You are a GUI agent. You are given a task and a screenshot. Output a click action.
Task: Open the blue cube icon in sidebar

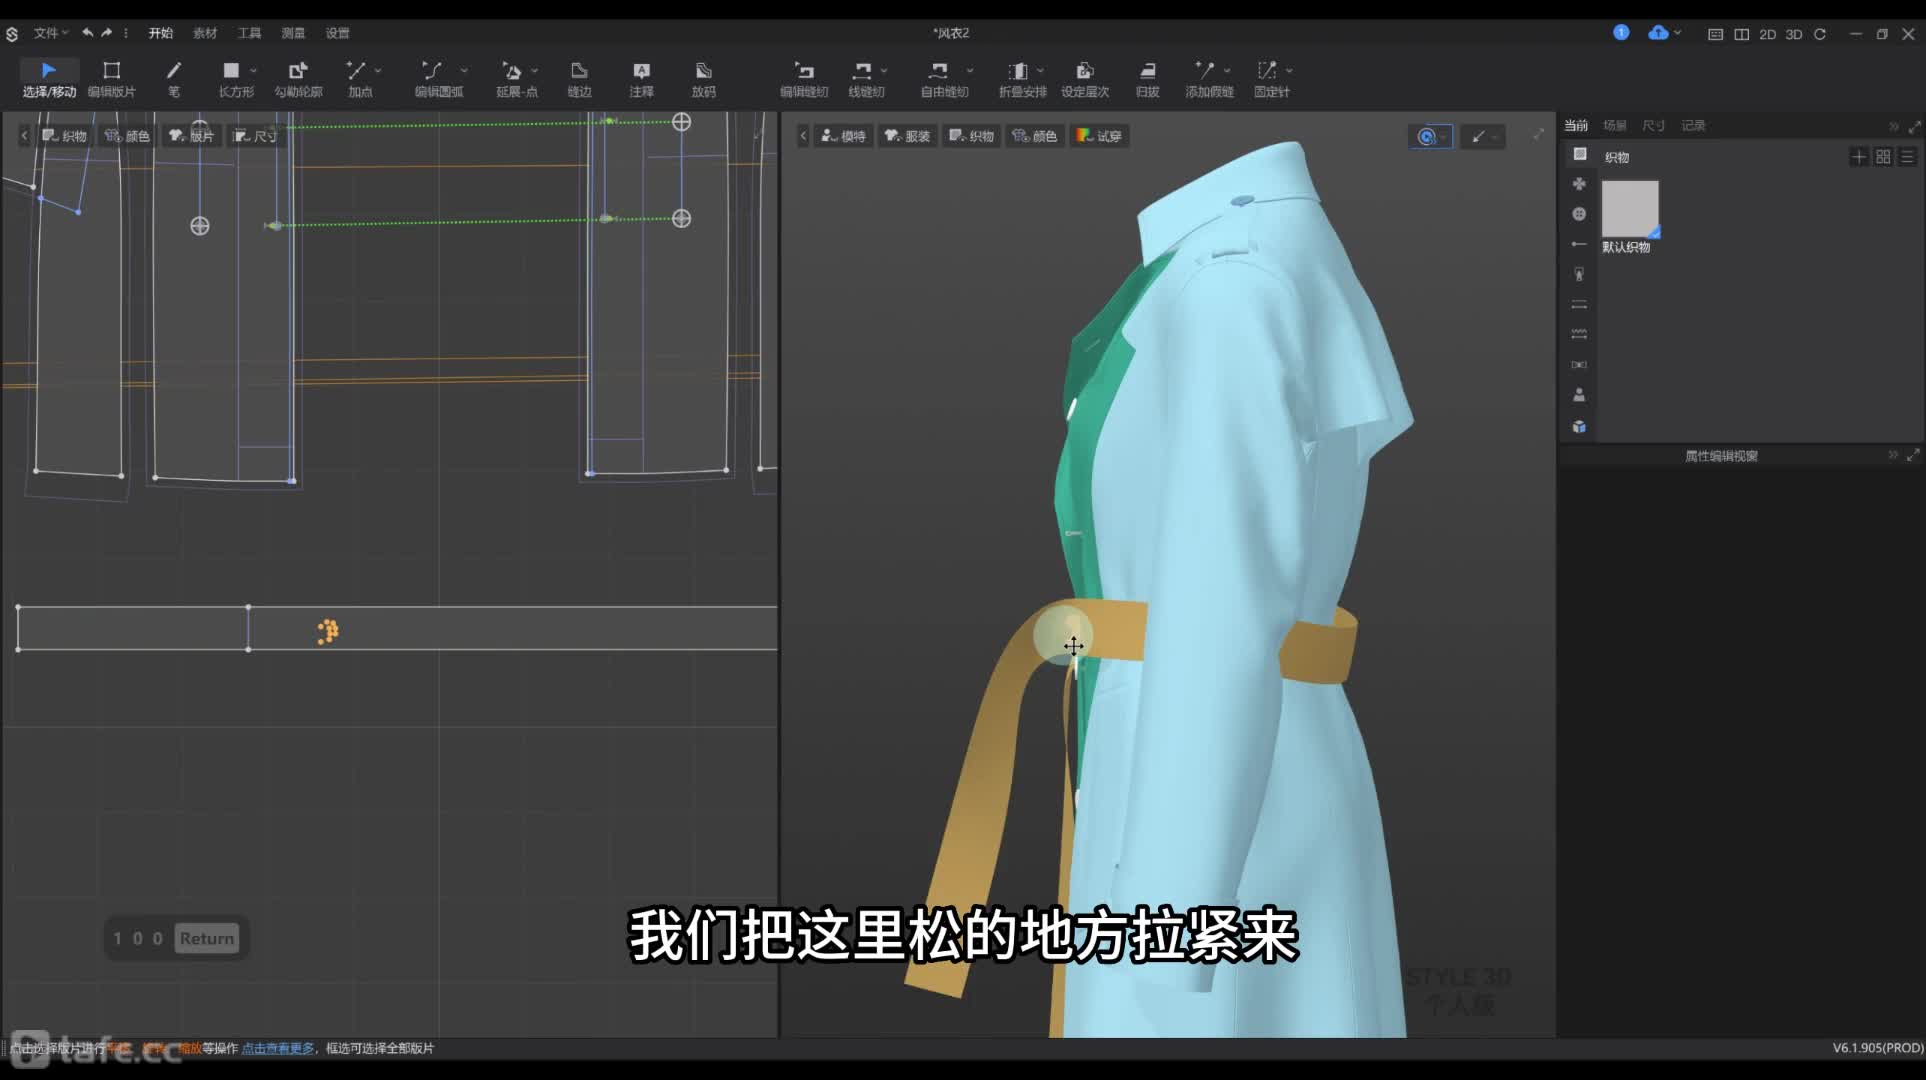[1579, 427]
